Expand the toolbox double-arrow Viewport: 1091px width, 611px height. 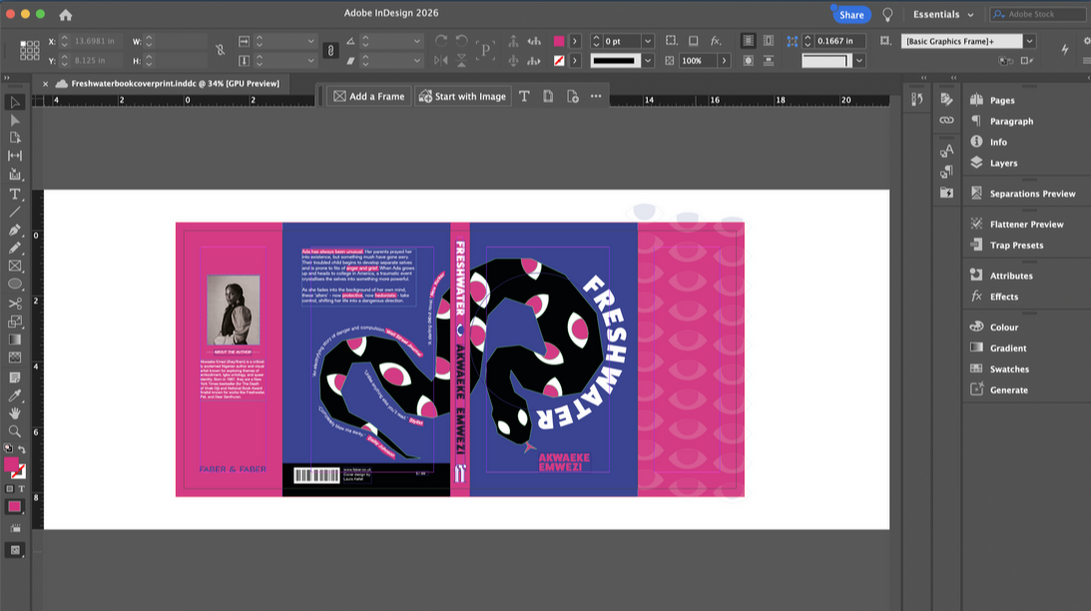(7, 78)
